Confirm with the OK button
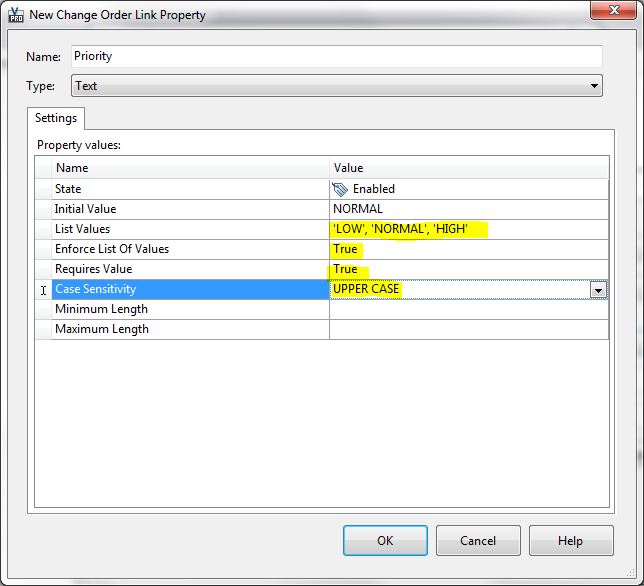This screenshot has width=644, height=586. (x=385, y=540)
